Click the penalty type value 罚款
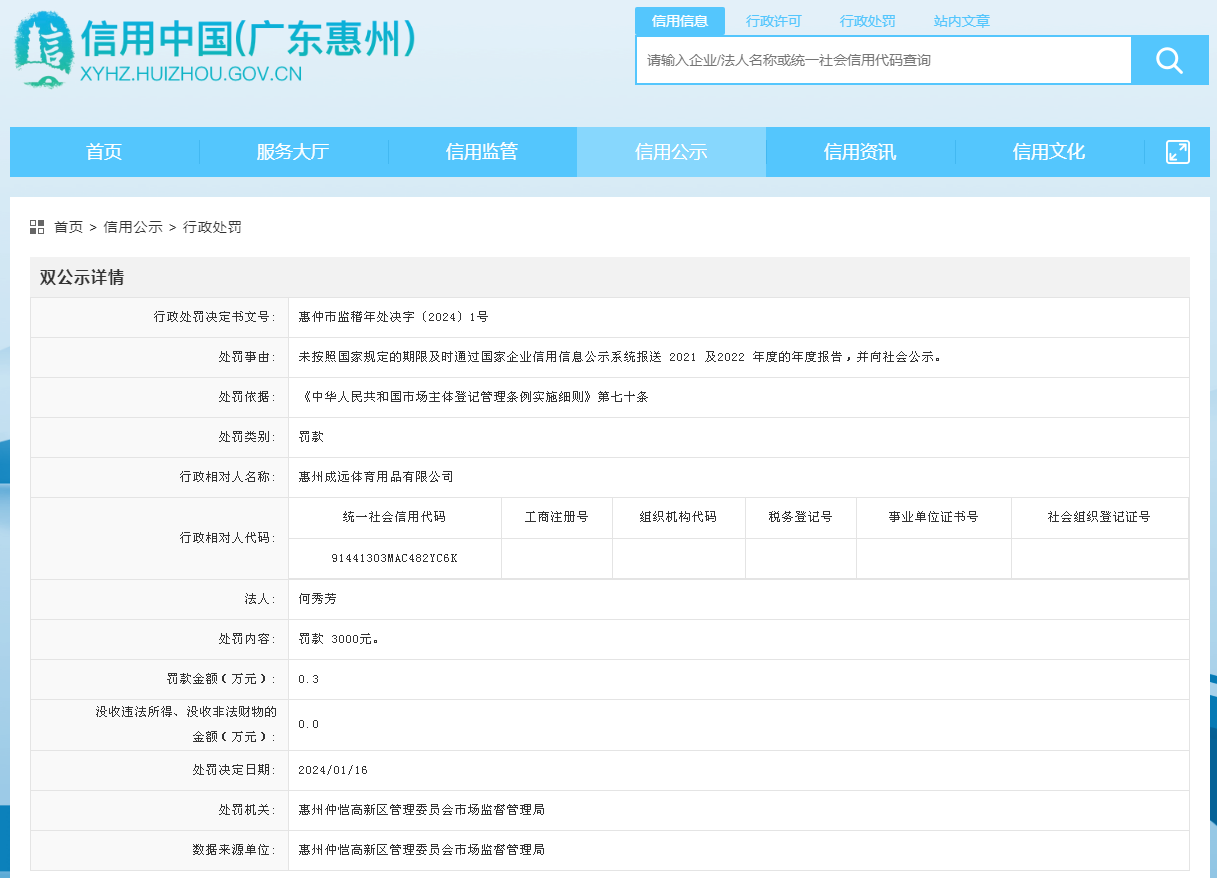The width and height of the screenshot is (1217, 878). [311, 437]
